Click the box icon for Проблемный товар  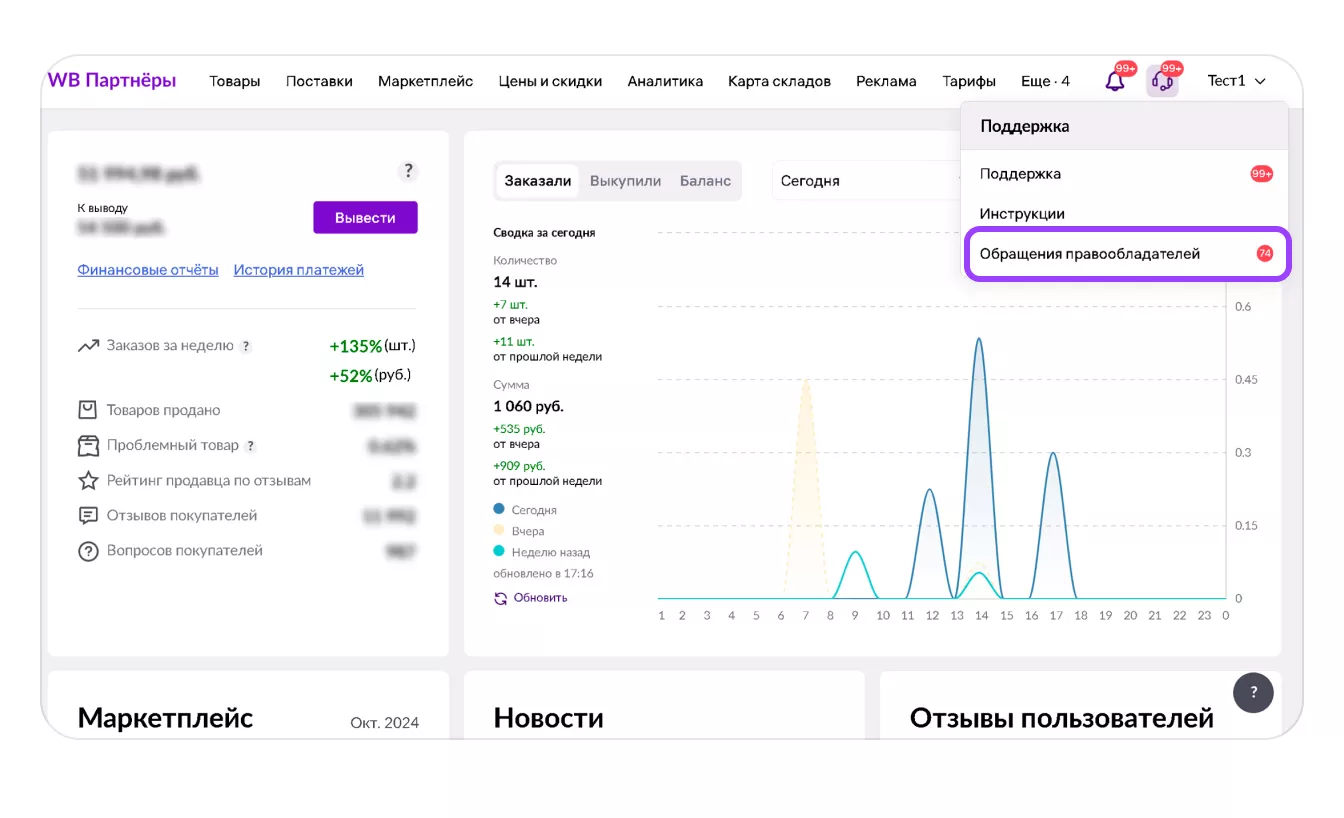(x=88, y=445)
